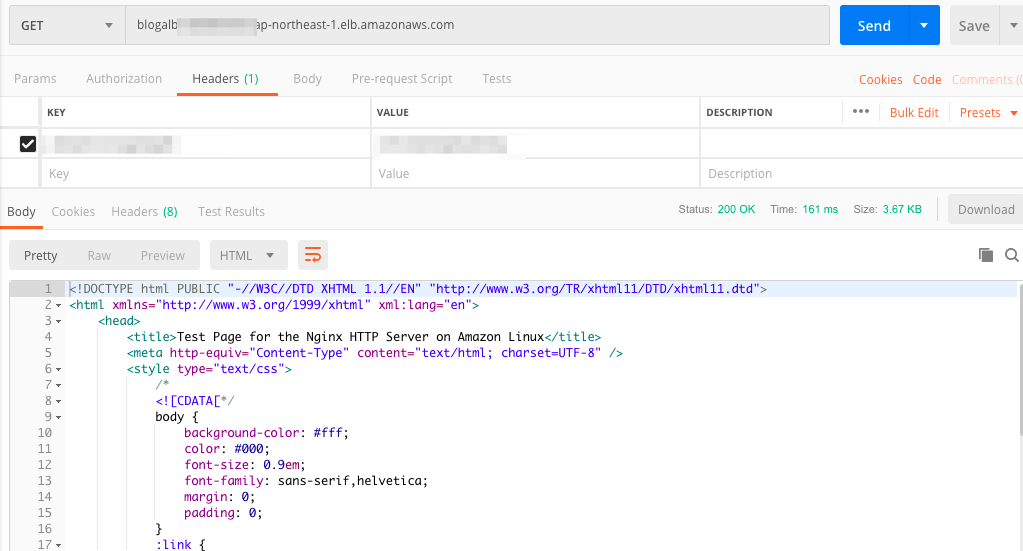
Task: Collapse code fold at line 3
Action: [58, 321]
